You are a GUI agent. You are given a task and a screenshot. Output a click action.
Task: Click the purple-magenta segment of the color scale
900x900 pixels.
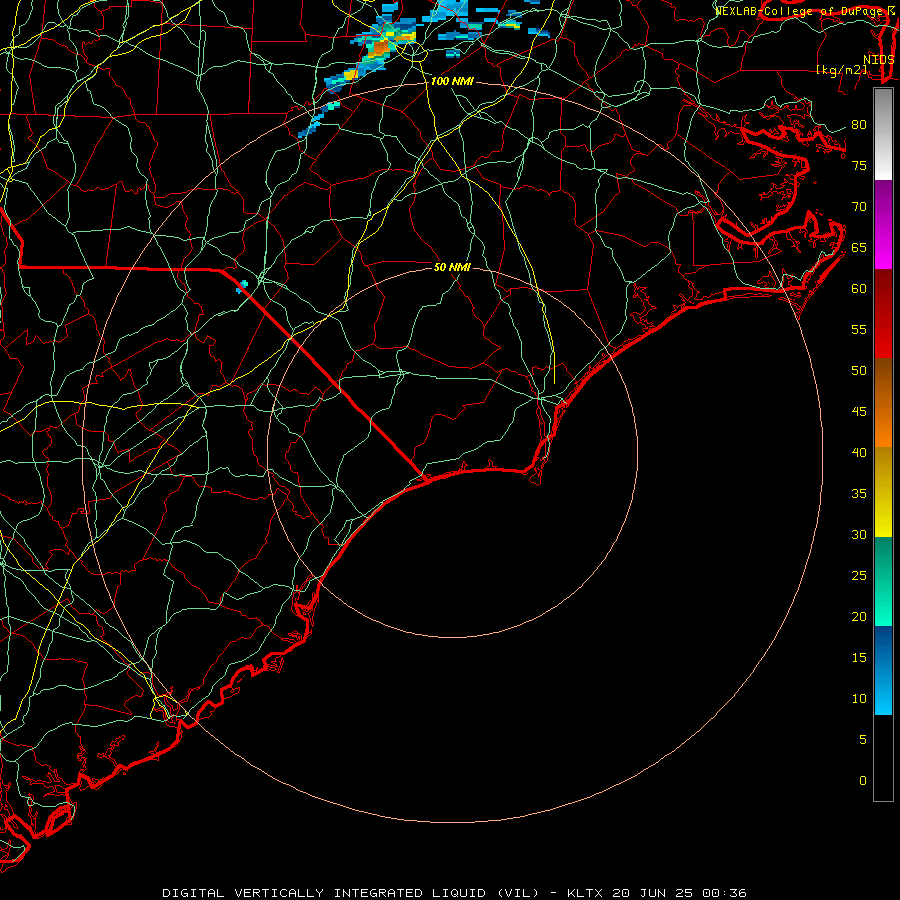click(883, 225)
